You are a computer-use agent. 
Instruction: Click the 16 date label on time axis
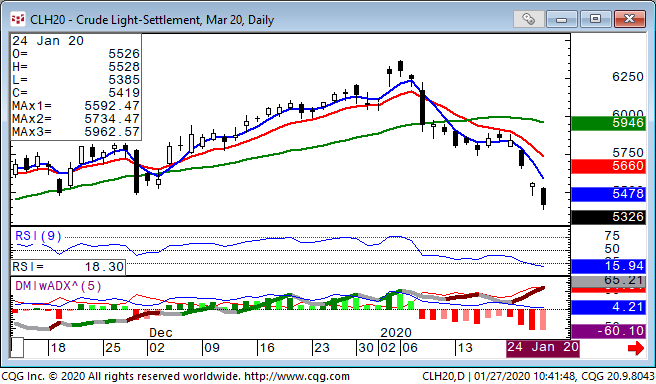[266, 348]
